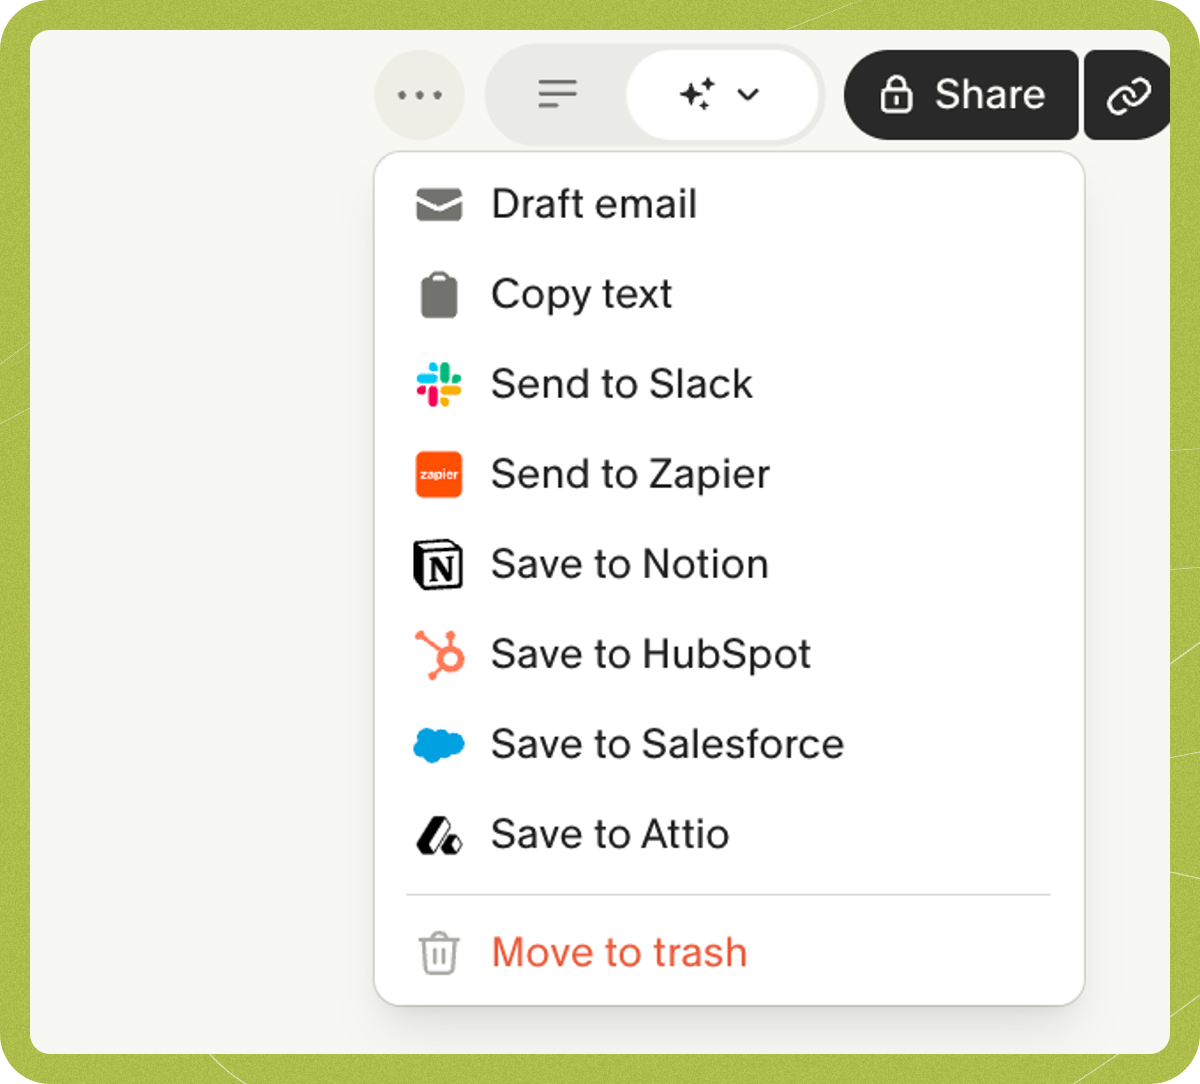This screenshot has width=1200, height=1084.
Task: Click the HubSpot sprocket icon
Action: (440, 655)
